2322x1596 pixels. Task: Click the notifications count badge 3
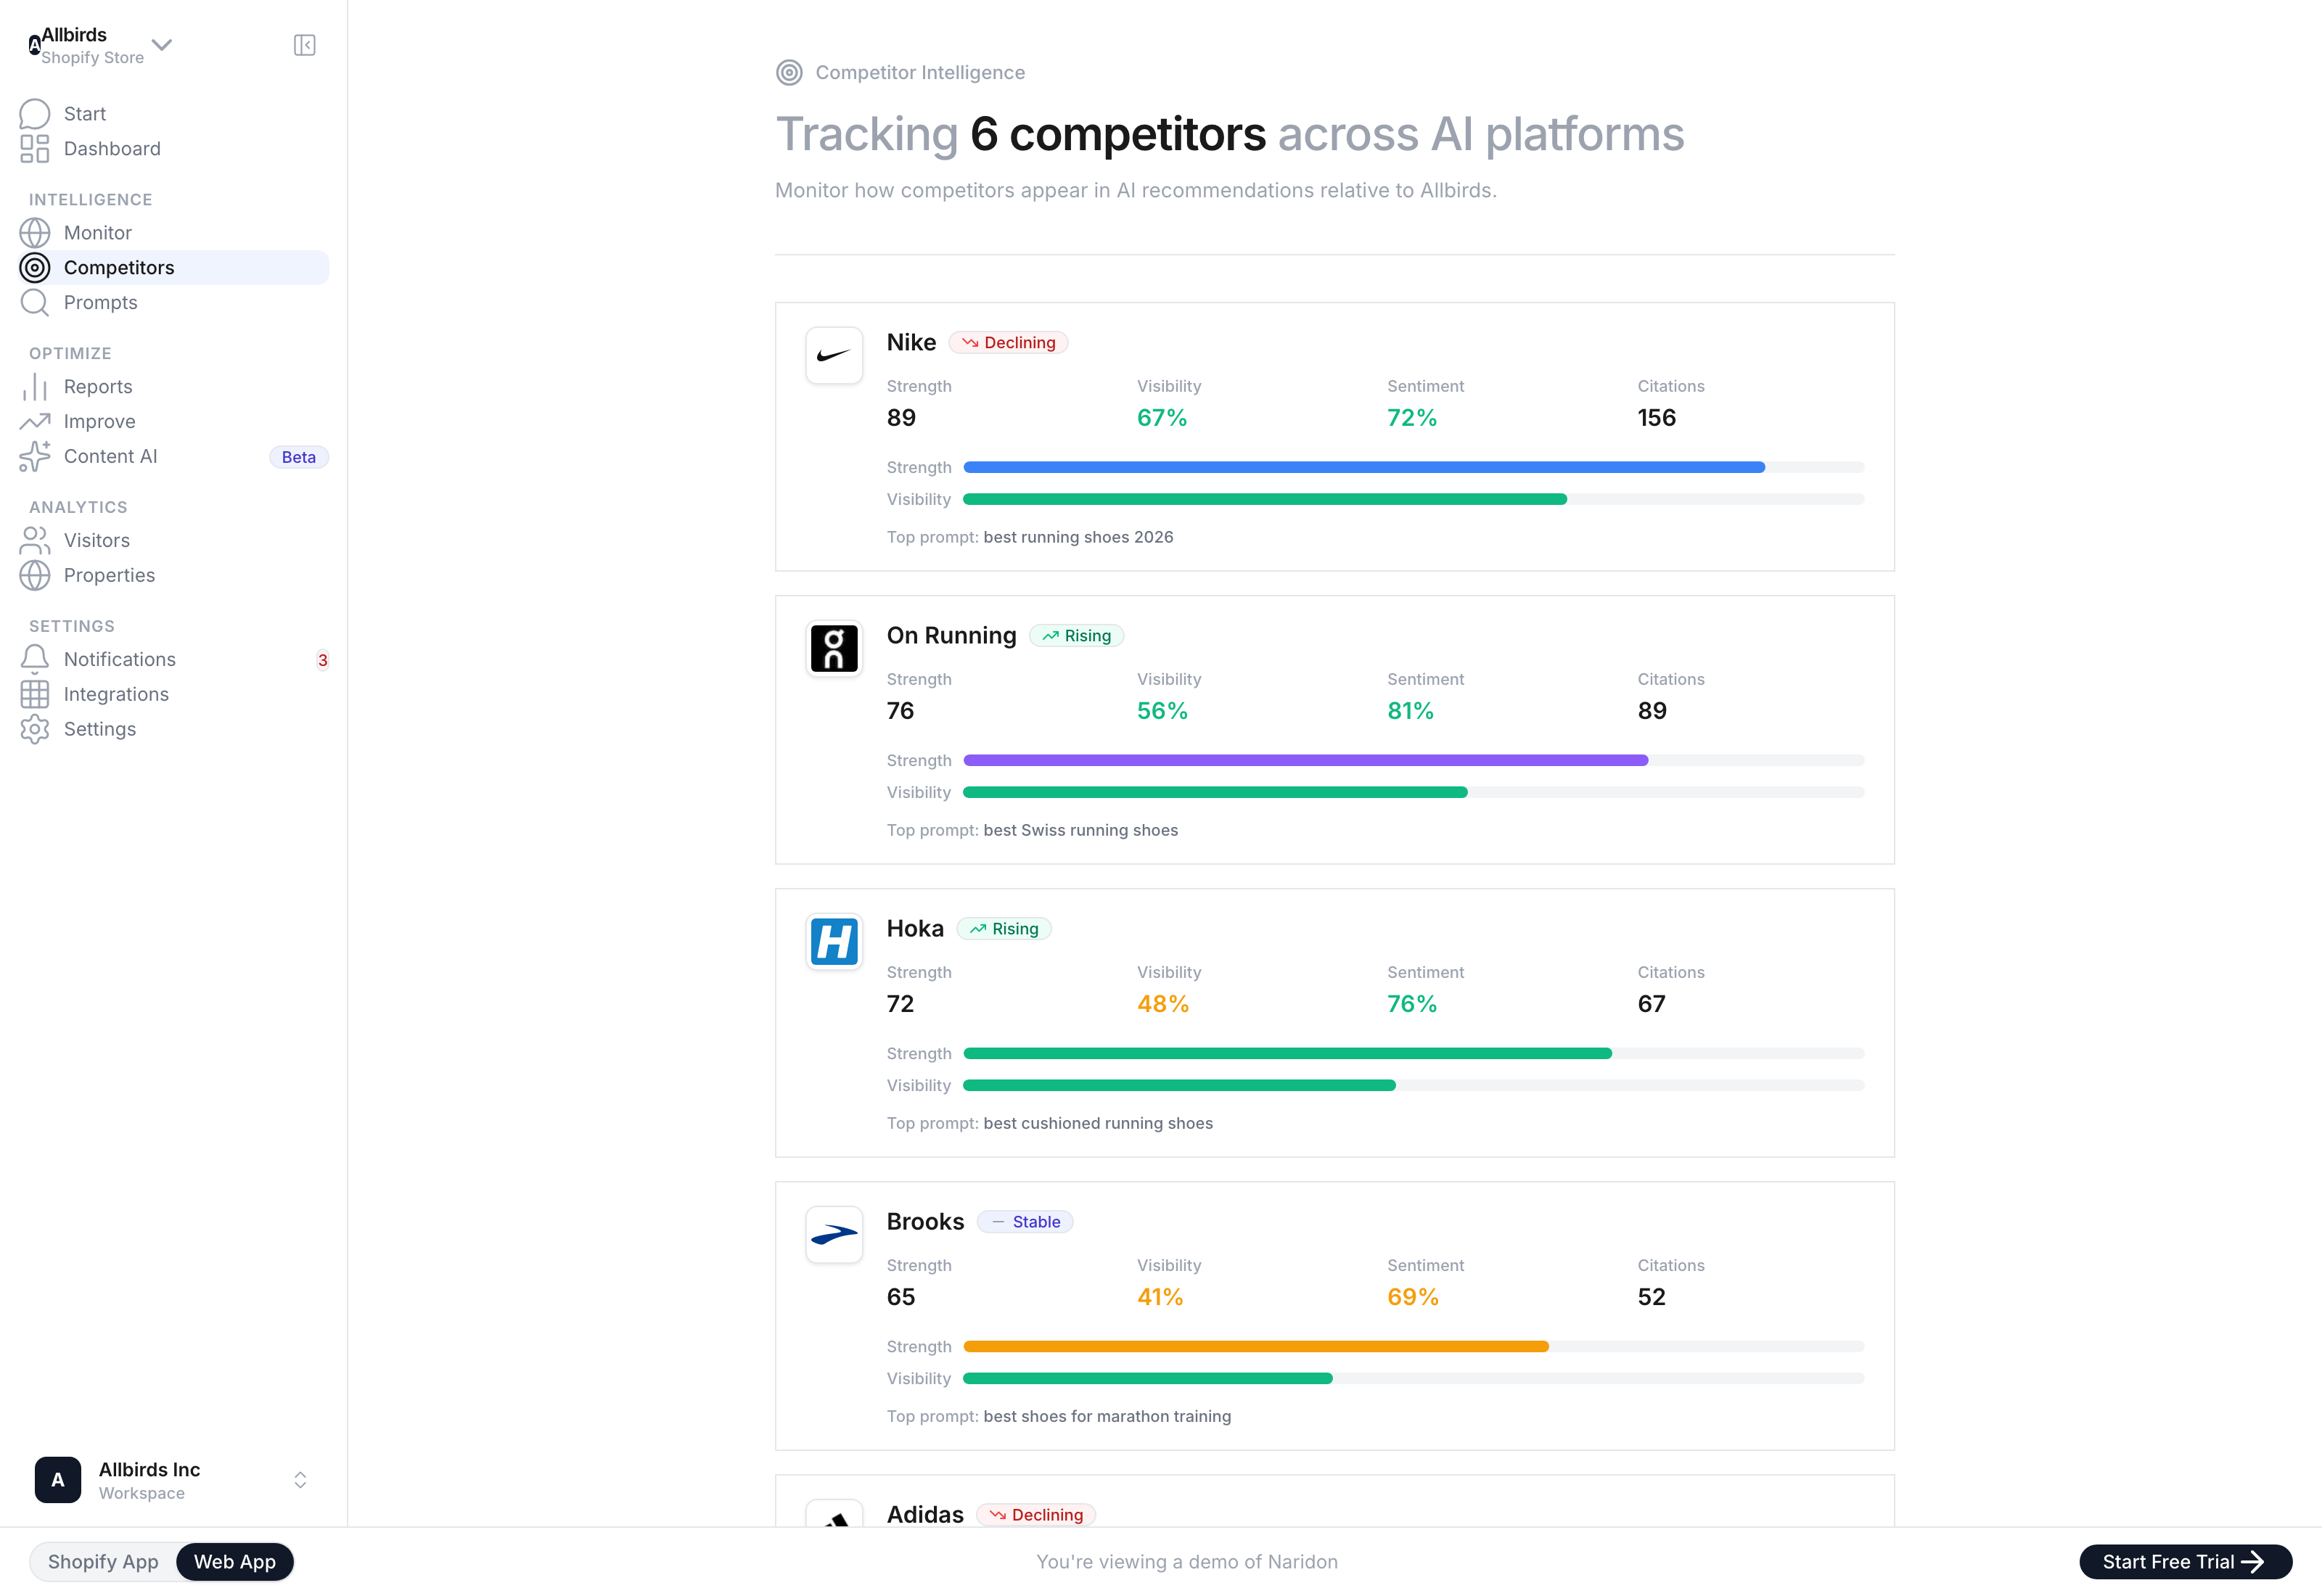(322, 660)
